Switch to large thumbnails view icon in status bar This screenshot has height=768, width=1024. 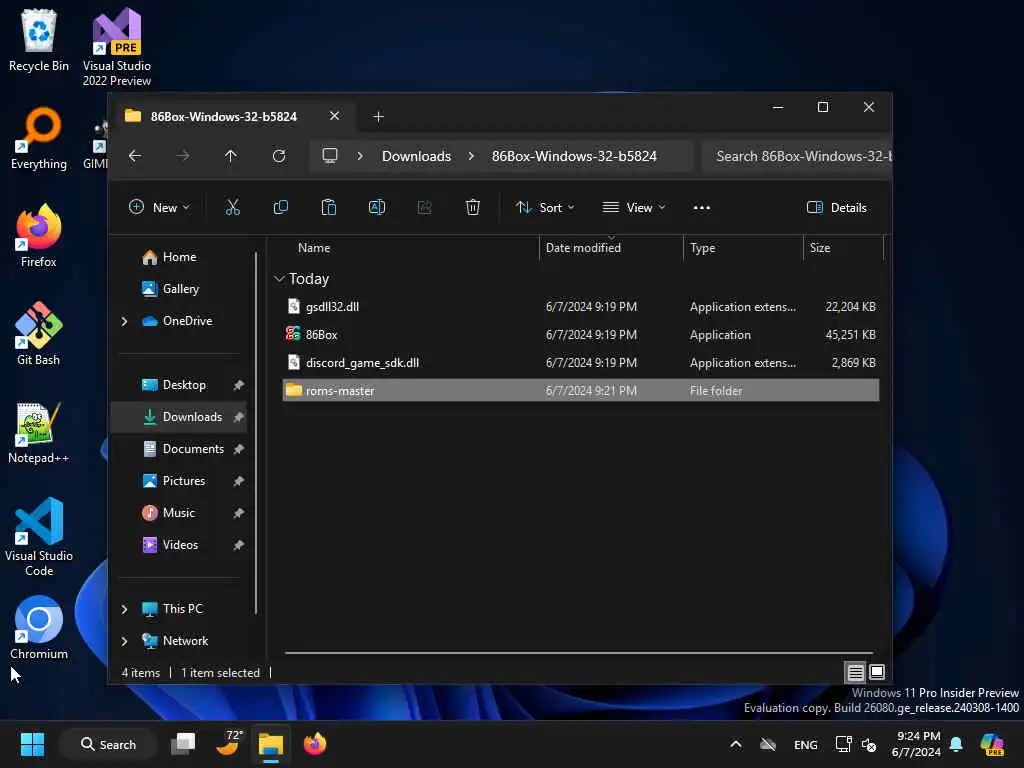point(877,672)
